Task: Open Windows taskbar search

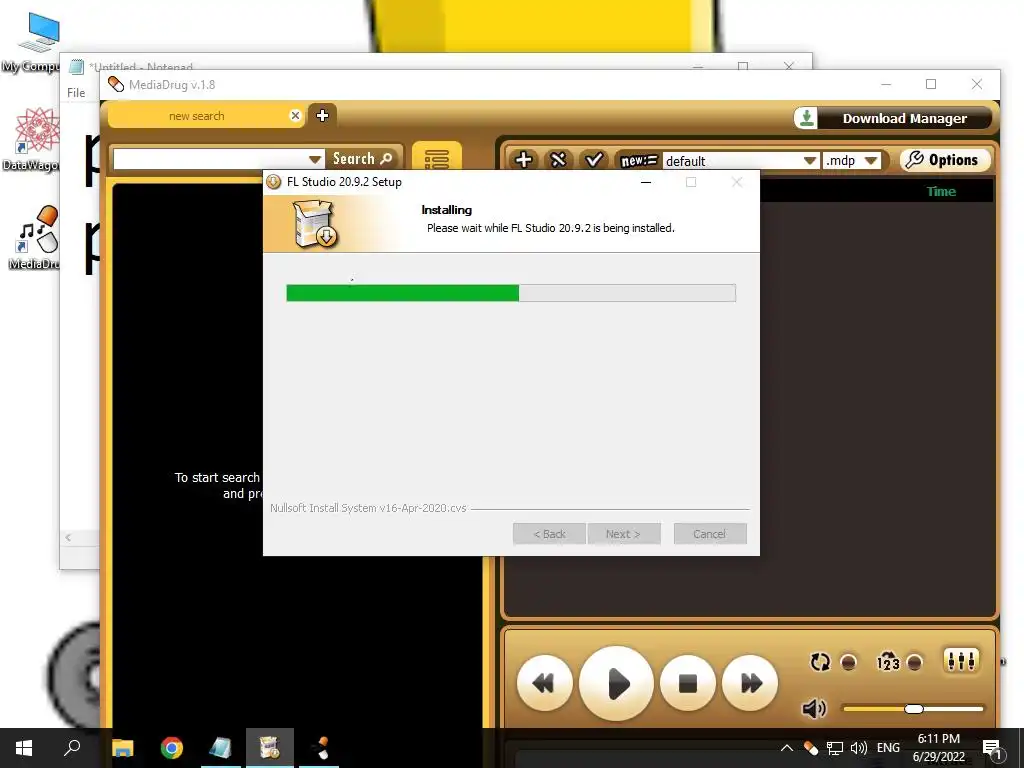Action: pyautogui.click(x=72, y=748)
